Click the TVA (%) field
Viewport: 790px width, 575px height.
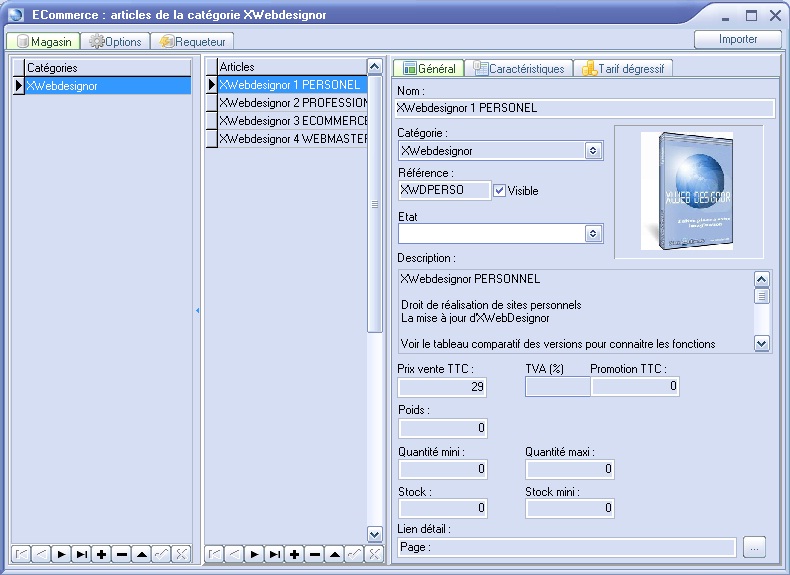[557, 387]
